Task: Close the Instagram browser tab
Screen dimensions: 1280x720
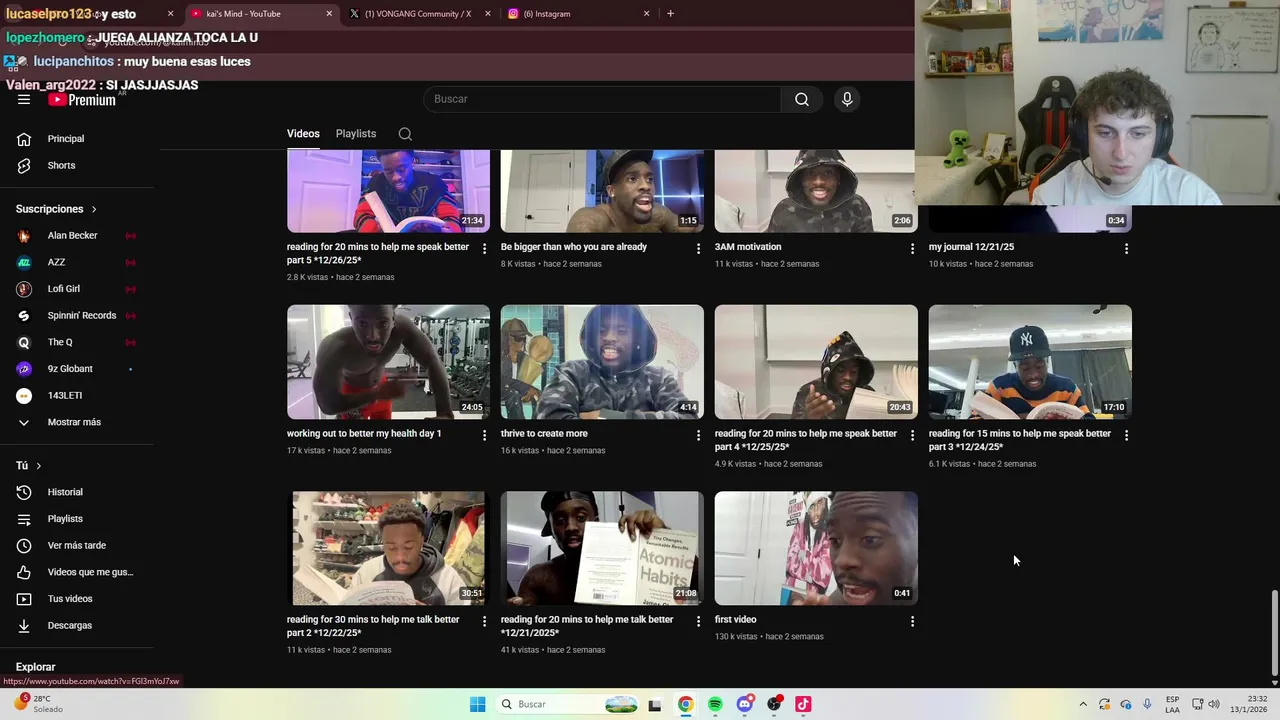Action: tap(646, 14)
